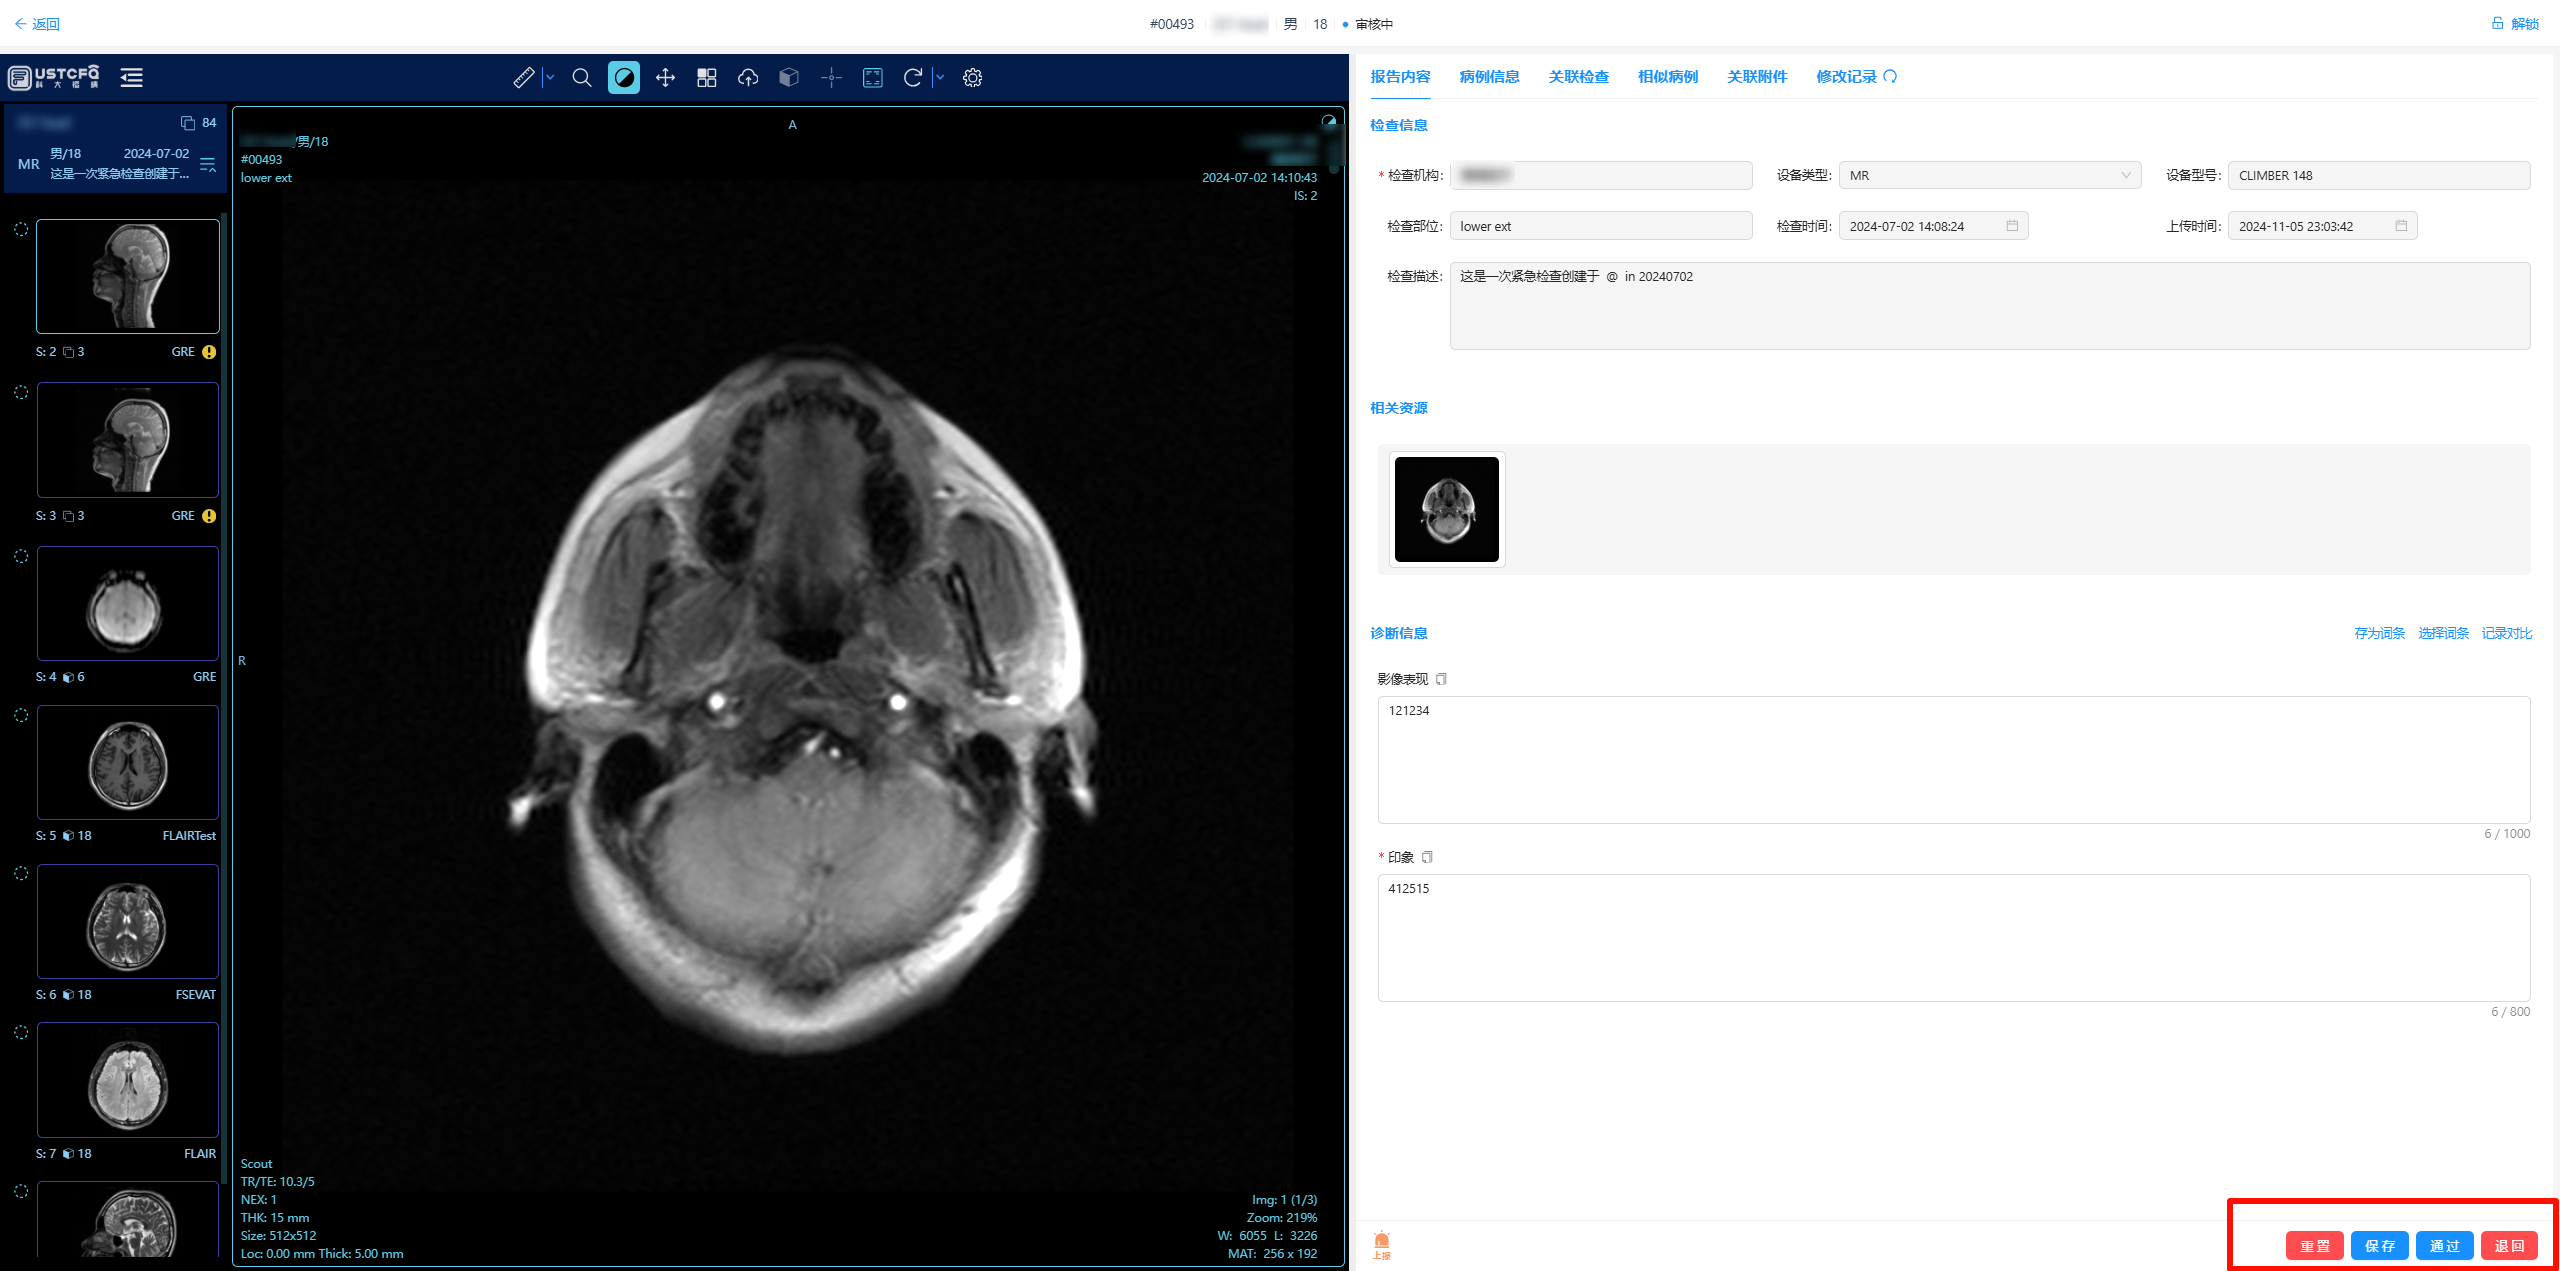The width and height of the screenshot is (2560, 1271).
Task: Open the 修改记录 tab
Action: click(1846, 77)
